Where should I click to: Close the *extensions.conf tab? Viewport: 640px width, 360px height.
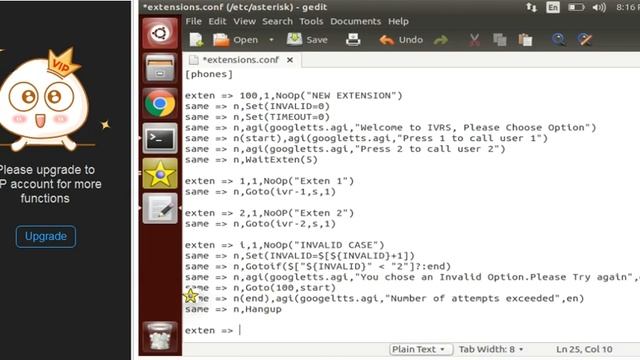pos(290,60)
